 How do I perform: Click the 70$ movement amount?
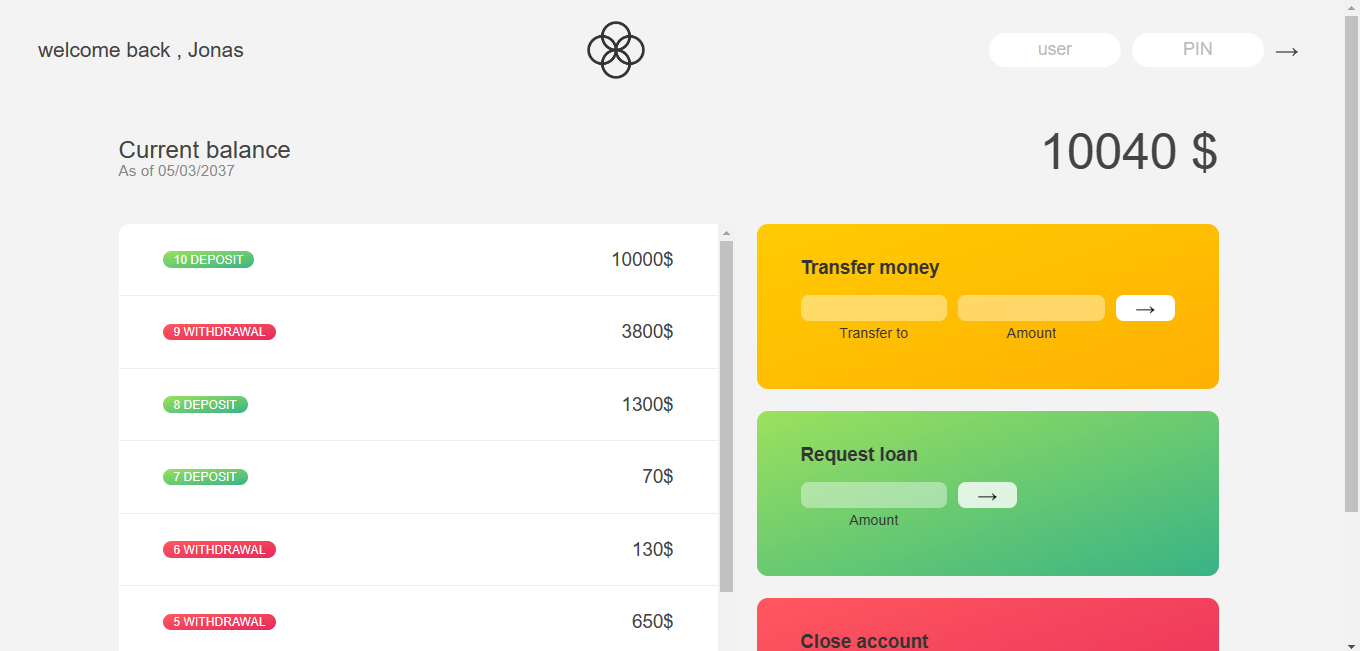(657, 476)
